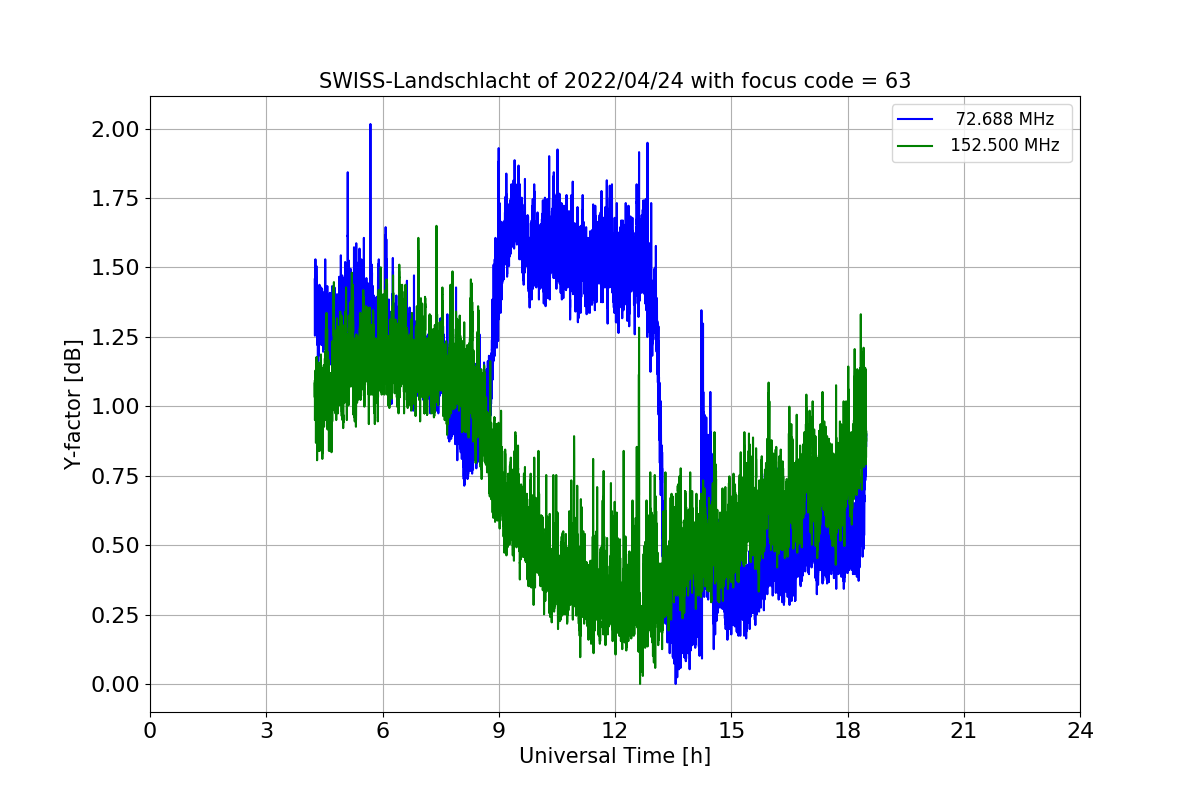Click the Y-factor [dB] axis label
1200x800 pixels.
72,404
